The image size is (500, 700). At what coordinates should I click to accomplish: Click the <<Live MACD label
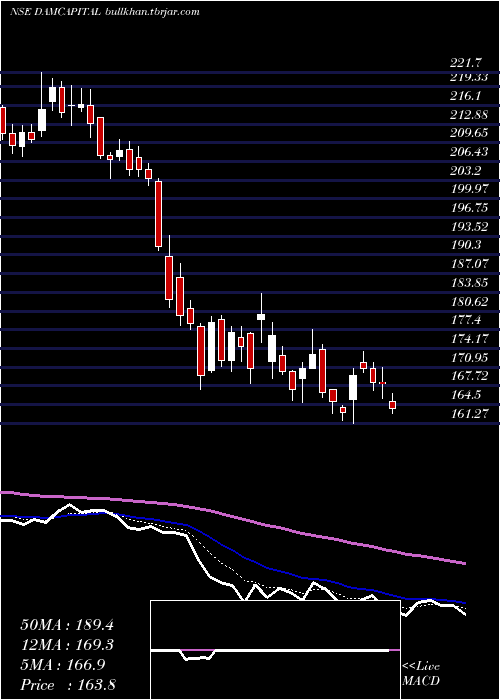(421, 674)
